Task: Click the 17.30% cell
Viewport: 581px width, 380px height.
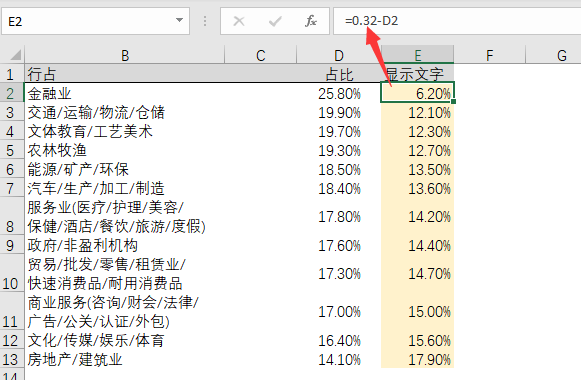Action: [339, 274]
